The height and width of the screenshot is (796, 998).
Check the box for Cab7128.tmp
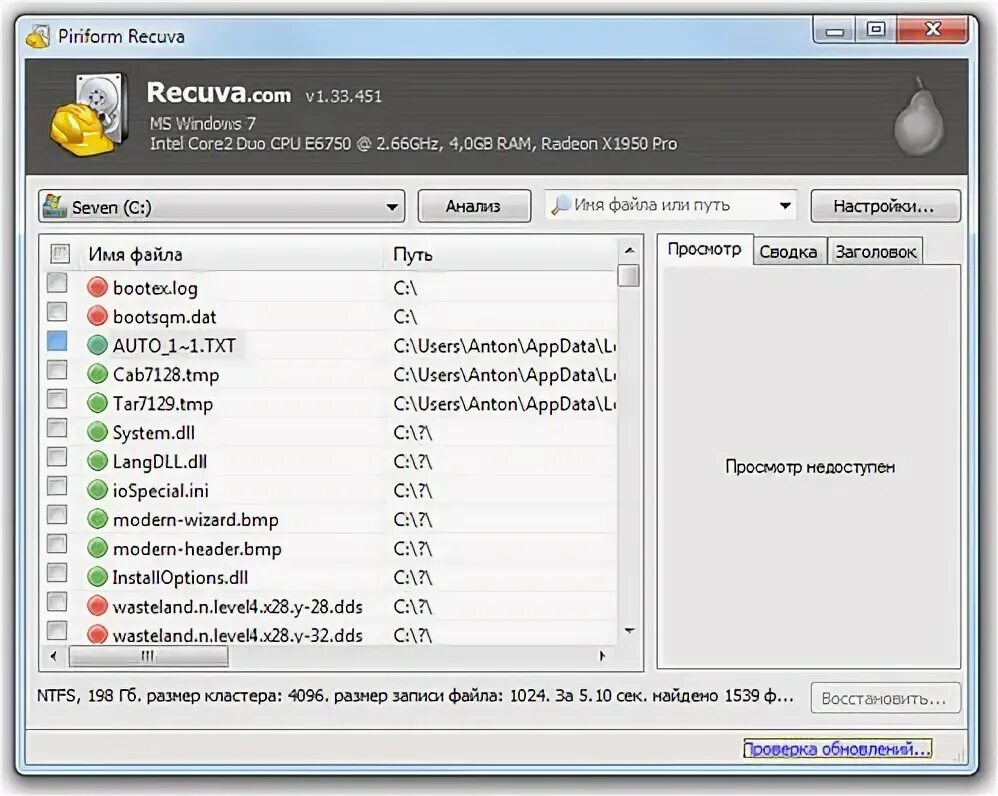point(57,370)
